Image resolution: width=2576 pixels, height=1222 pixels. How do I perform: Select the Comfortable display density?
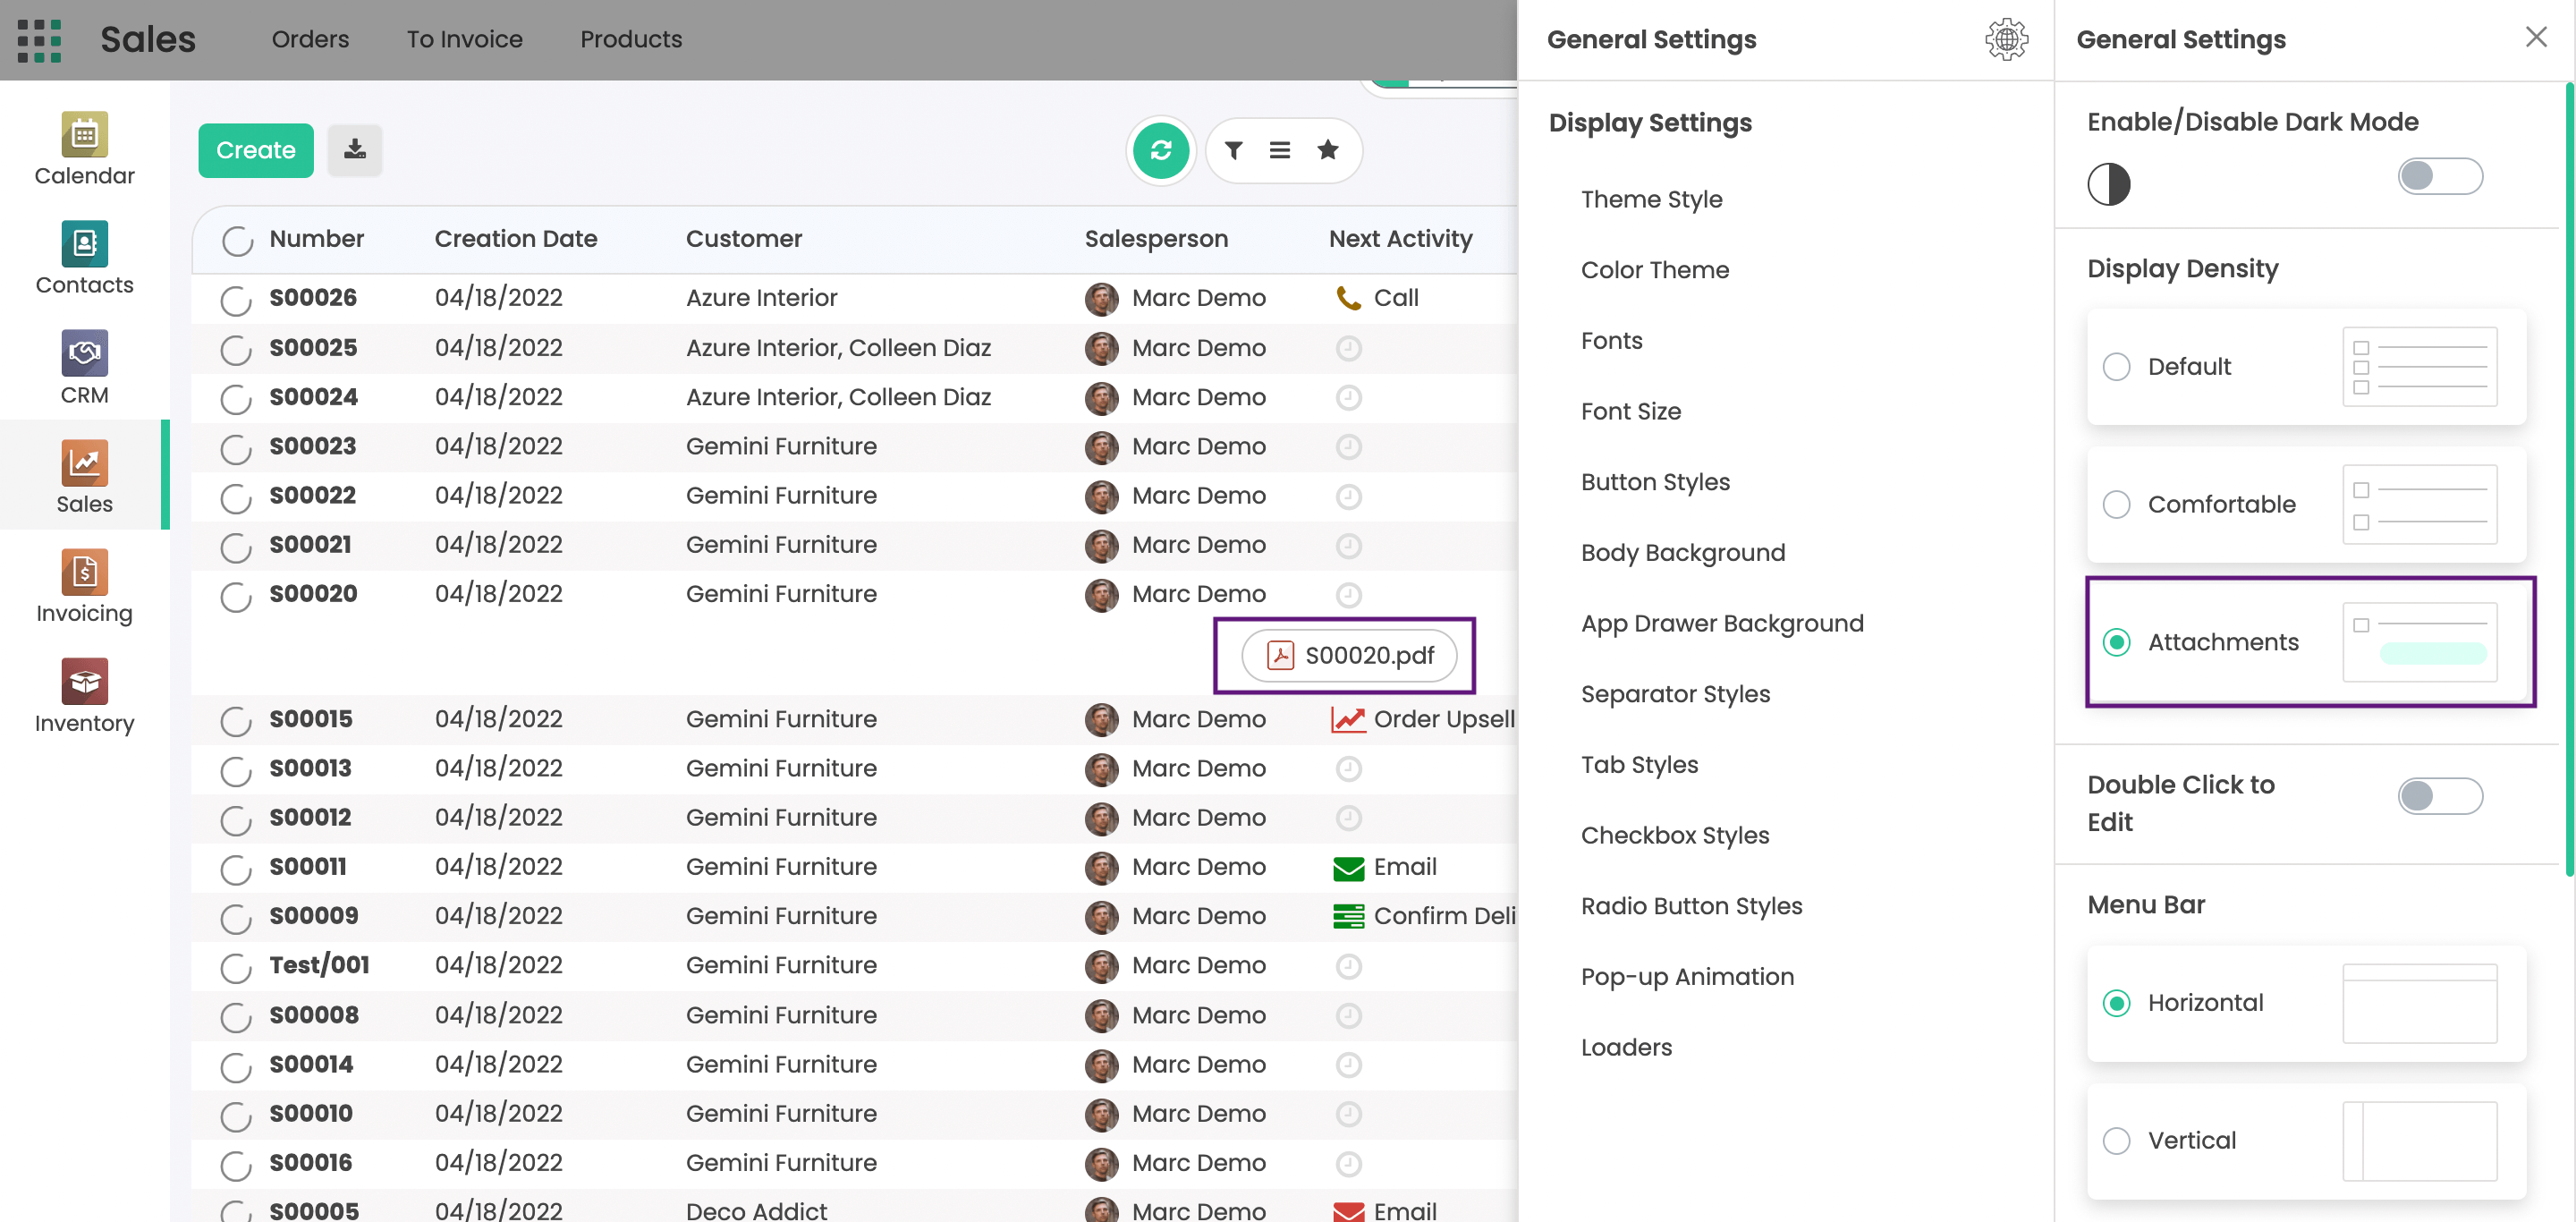click(x=2115, y=504)
